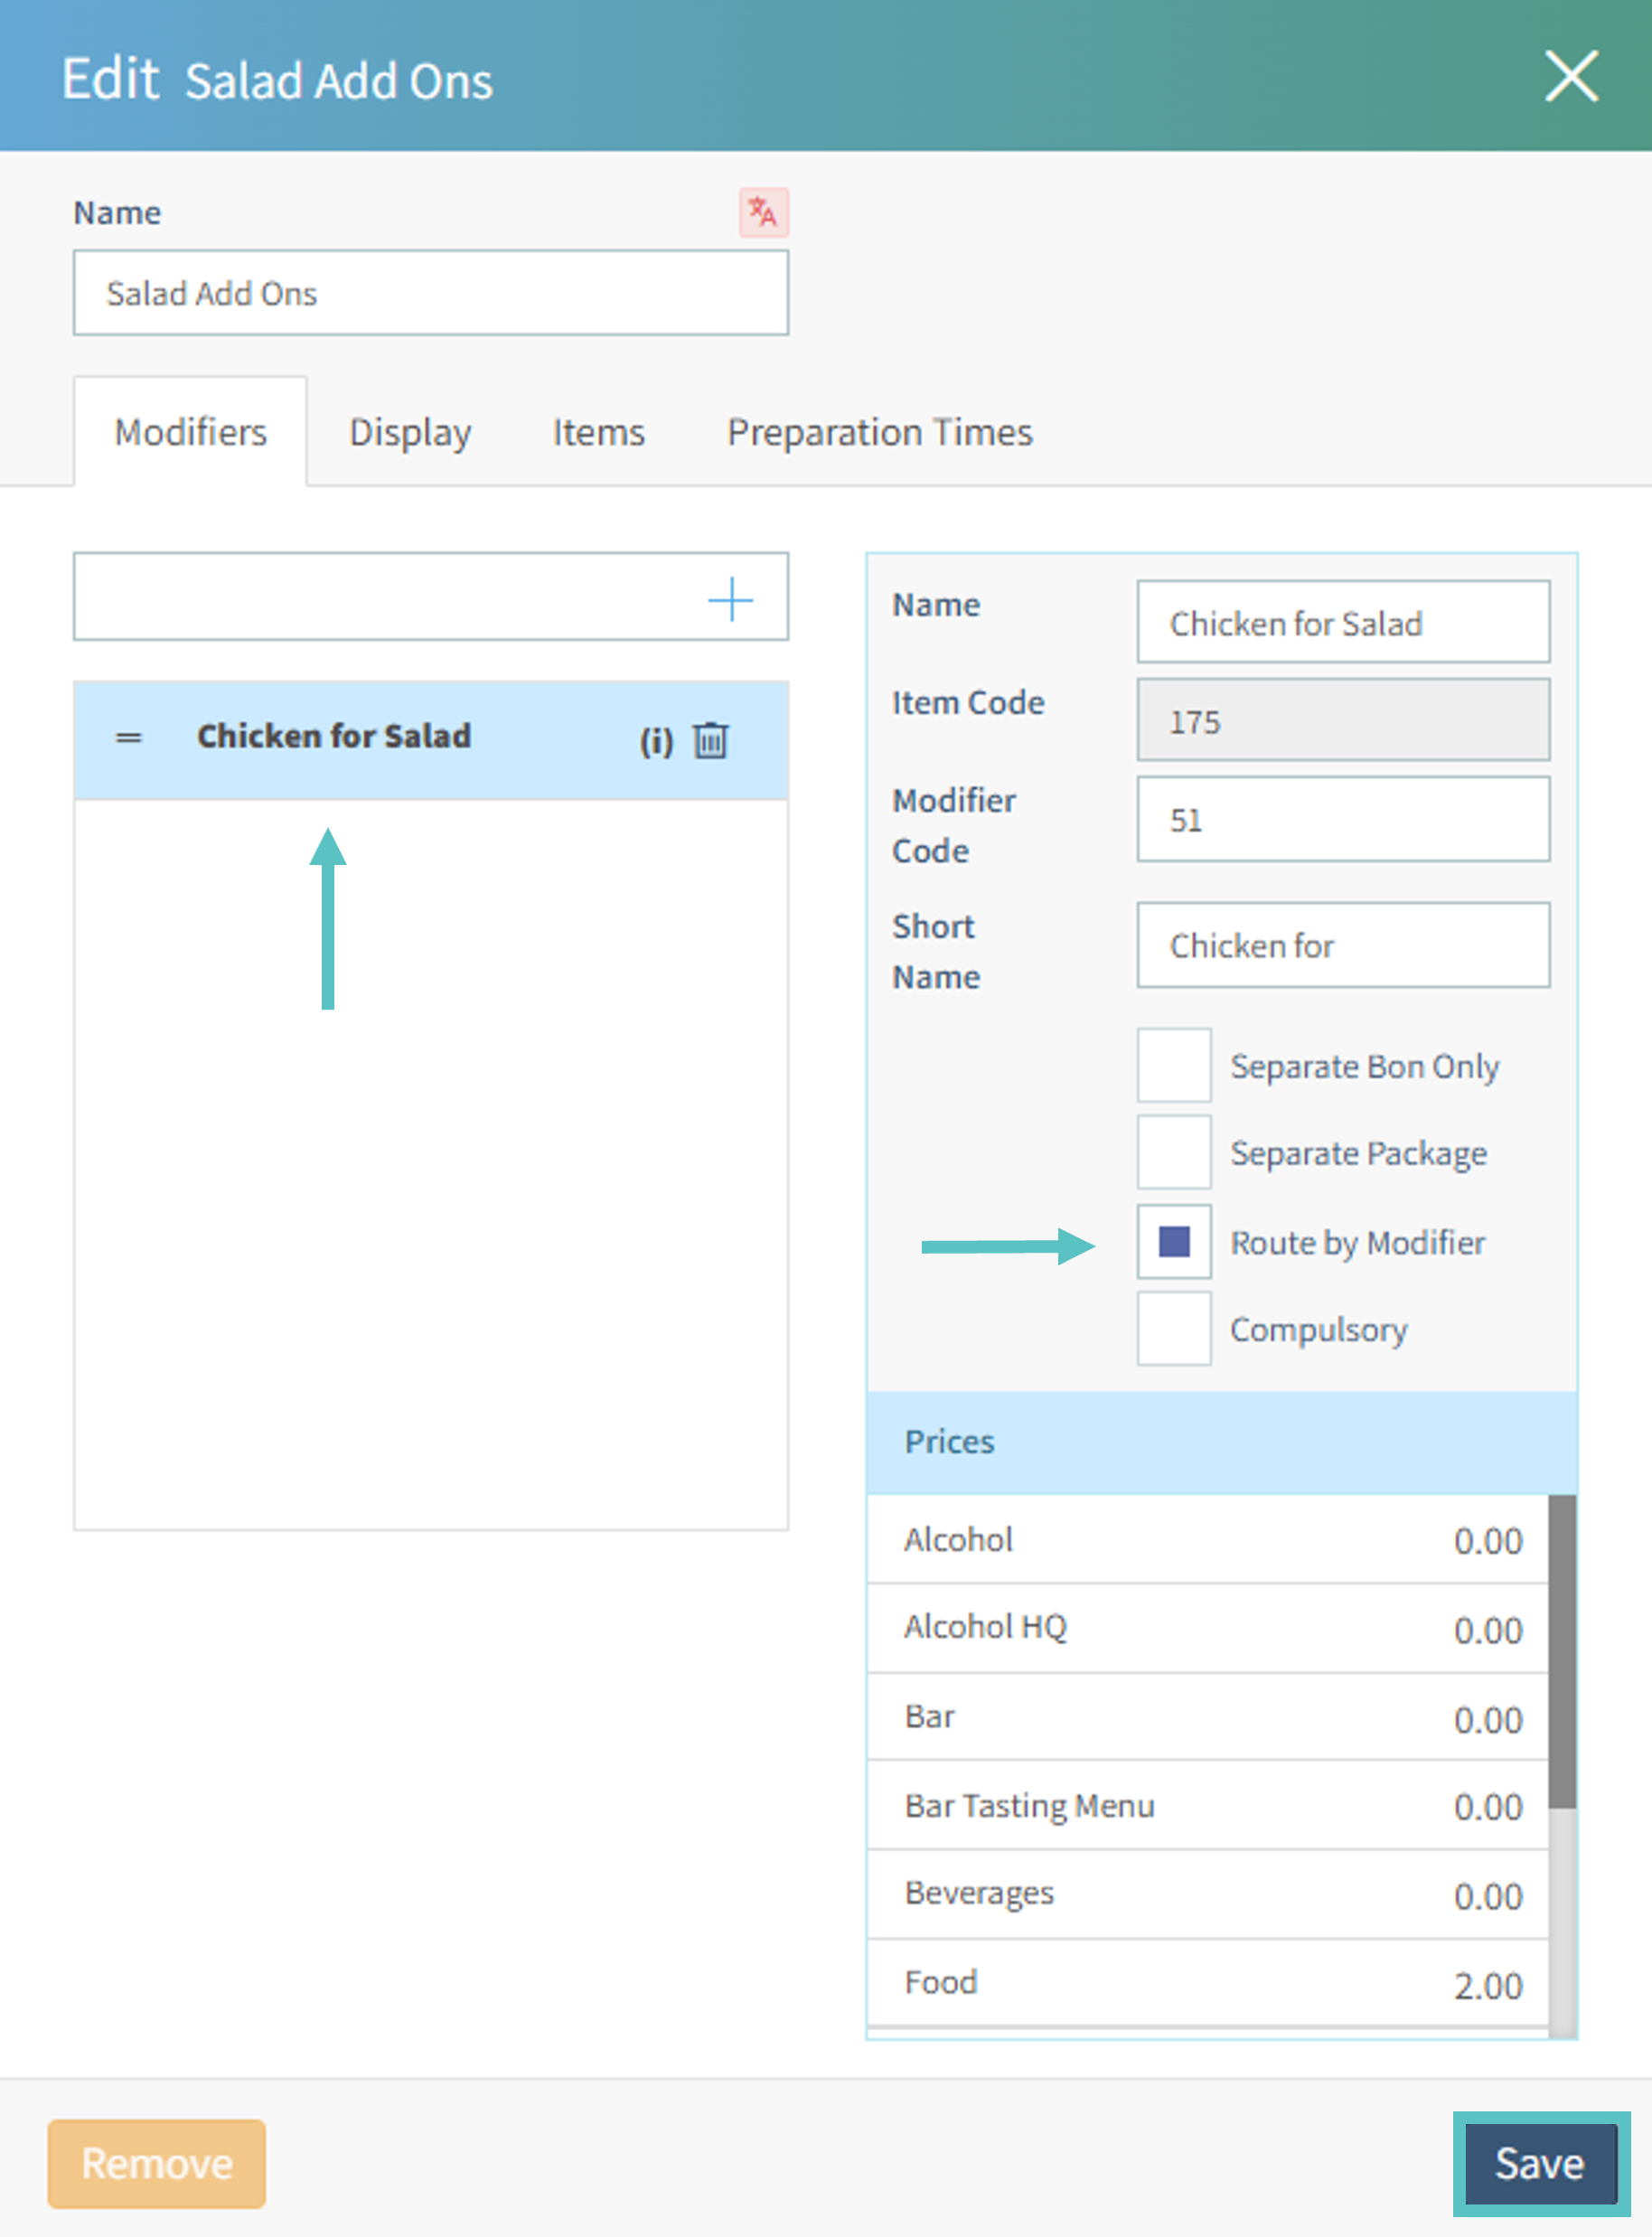Click the translate icon next to Name
This screenshot has width=1652, height=2237.
(763, 212)
